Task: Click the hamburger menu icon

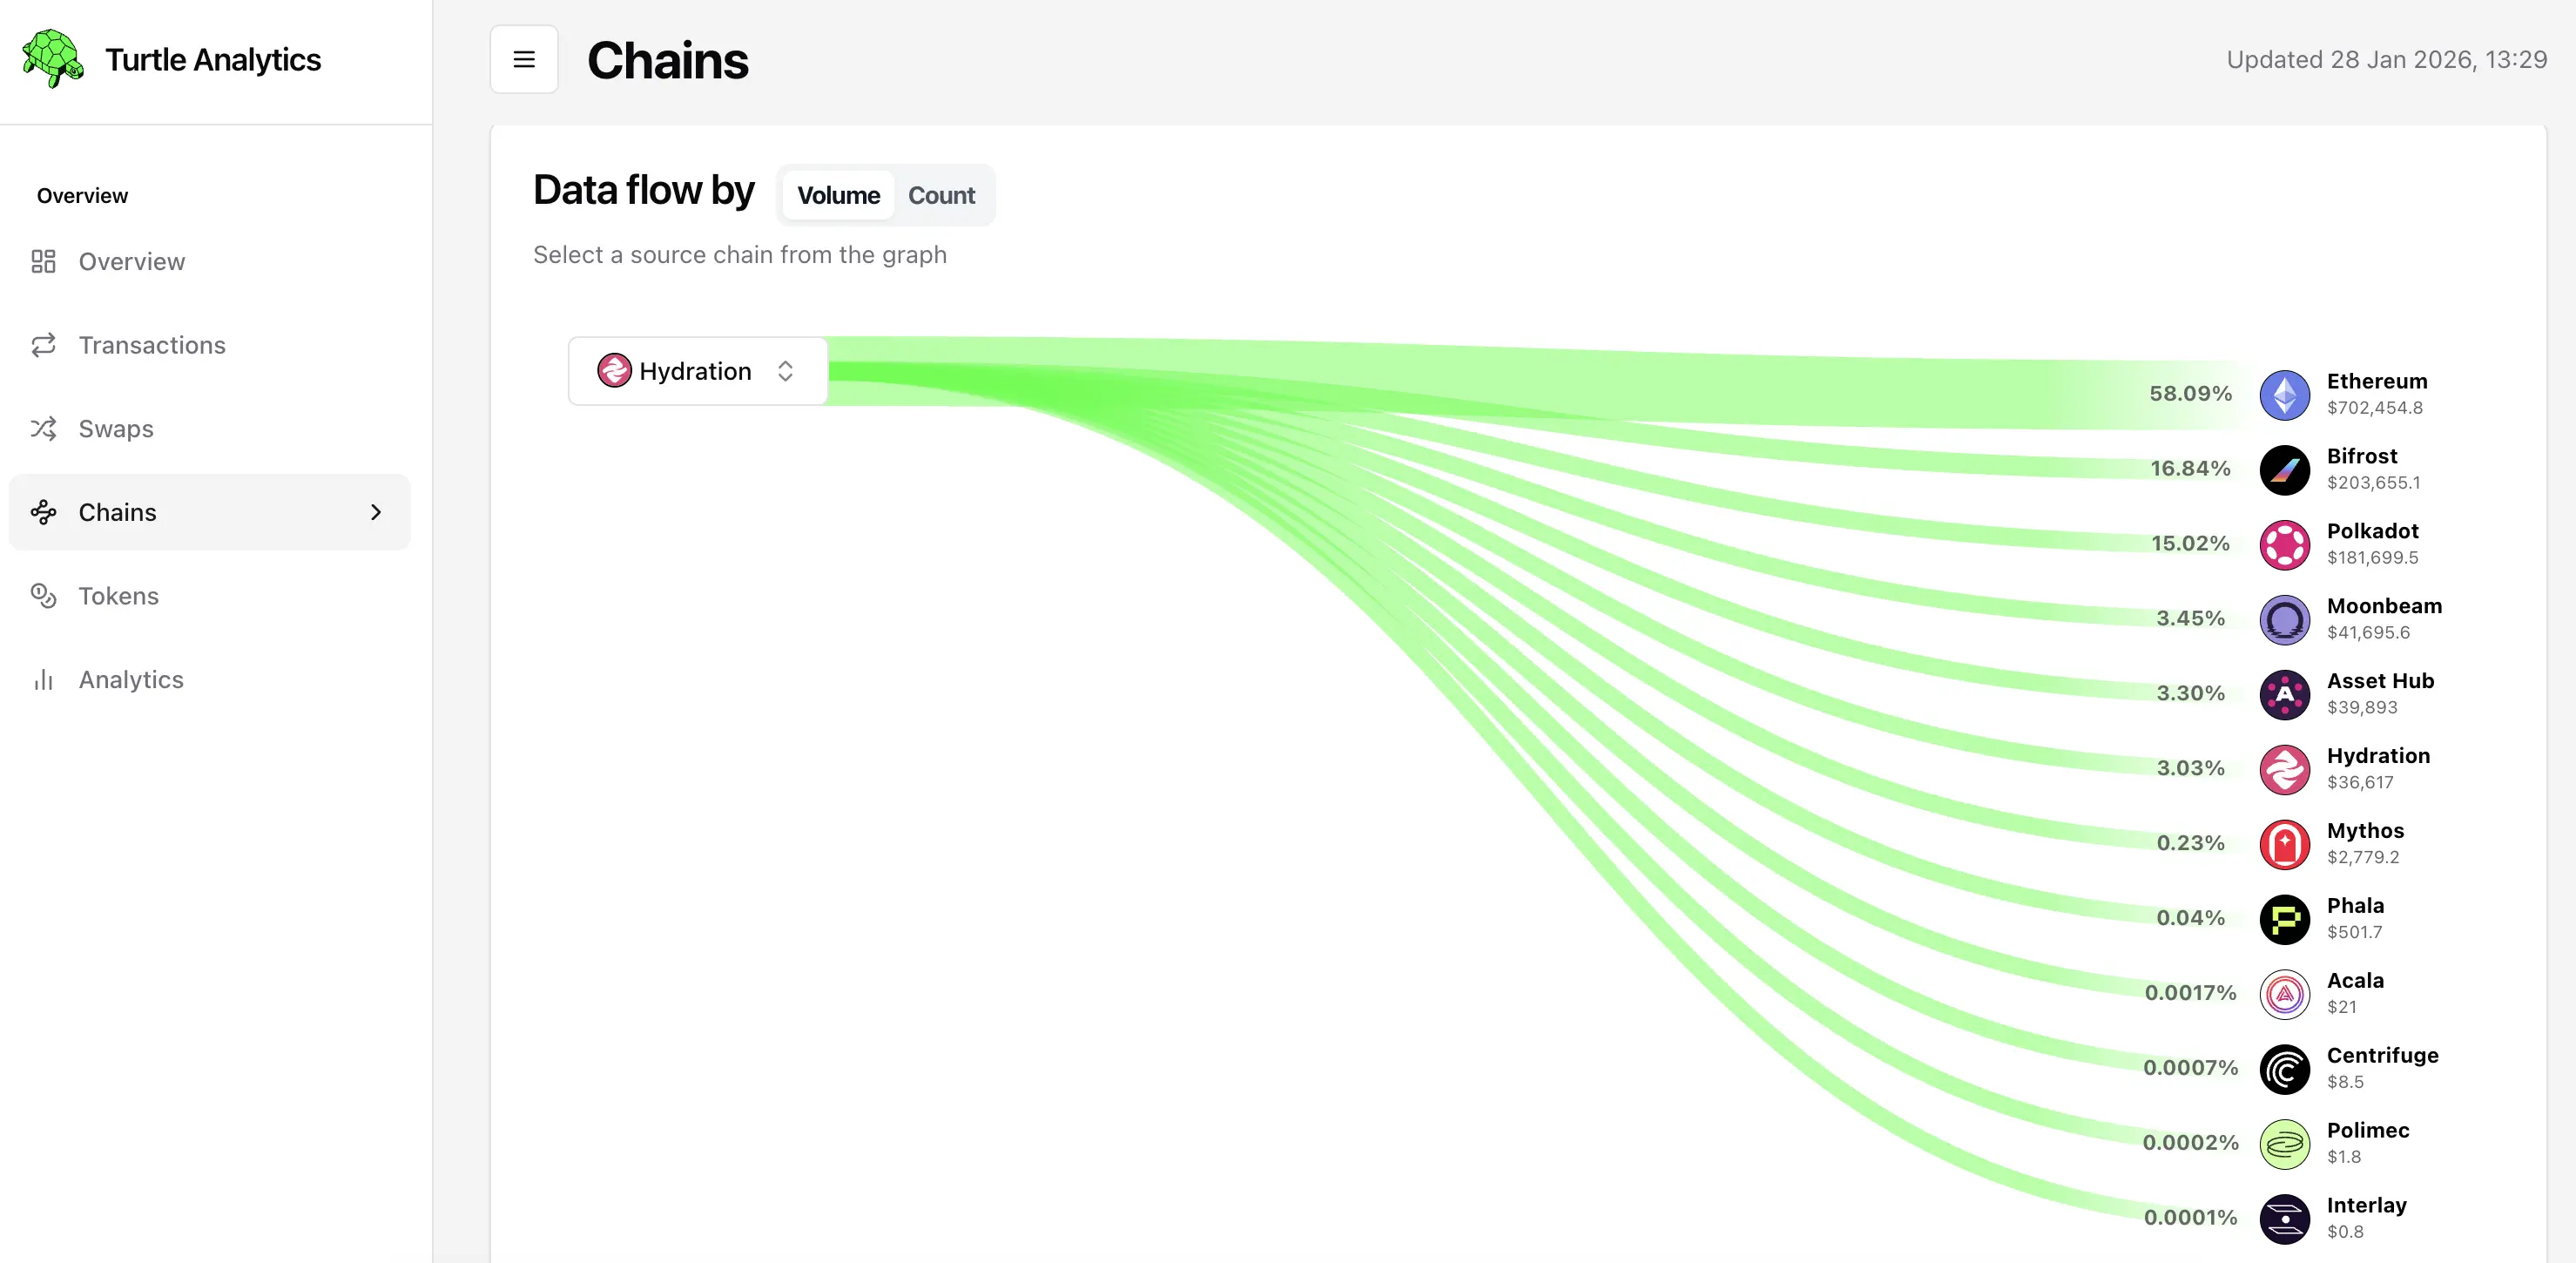Action: pos(524,60)
